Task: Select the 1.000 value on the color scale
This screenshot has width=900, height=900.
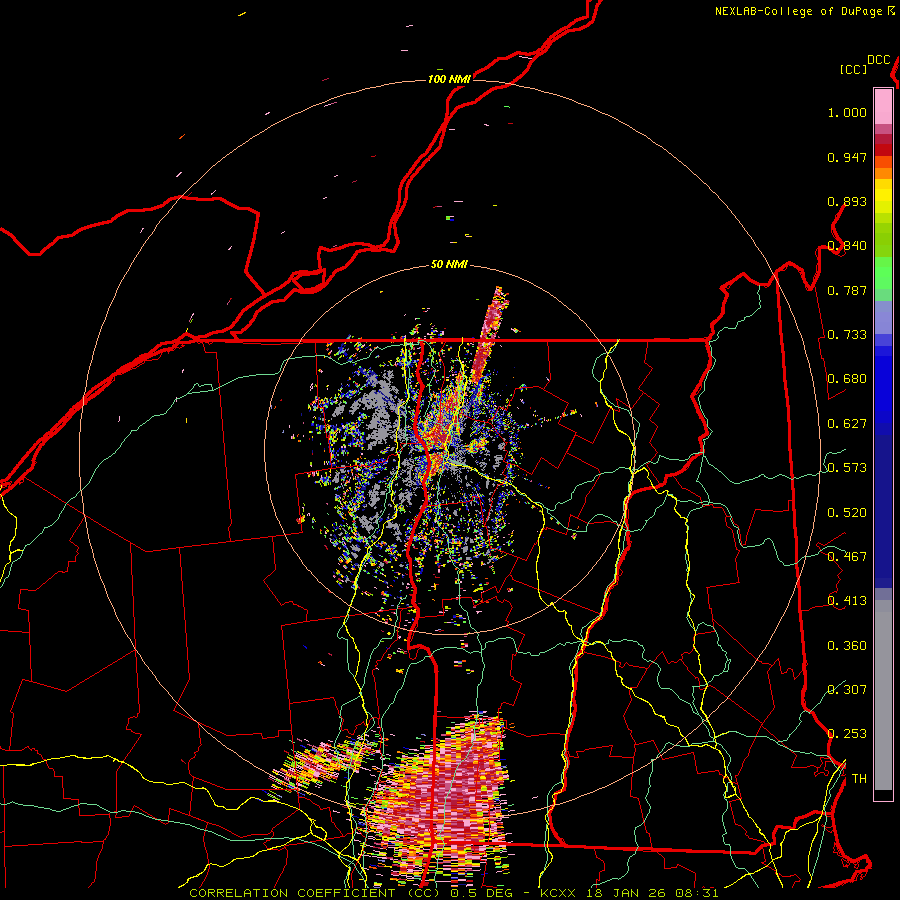Action: (x=847, y=112)
